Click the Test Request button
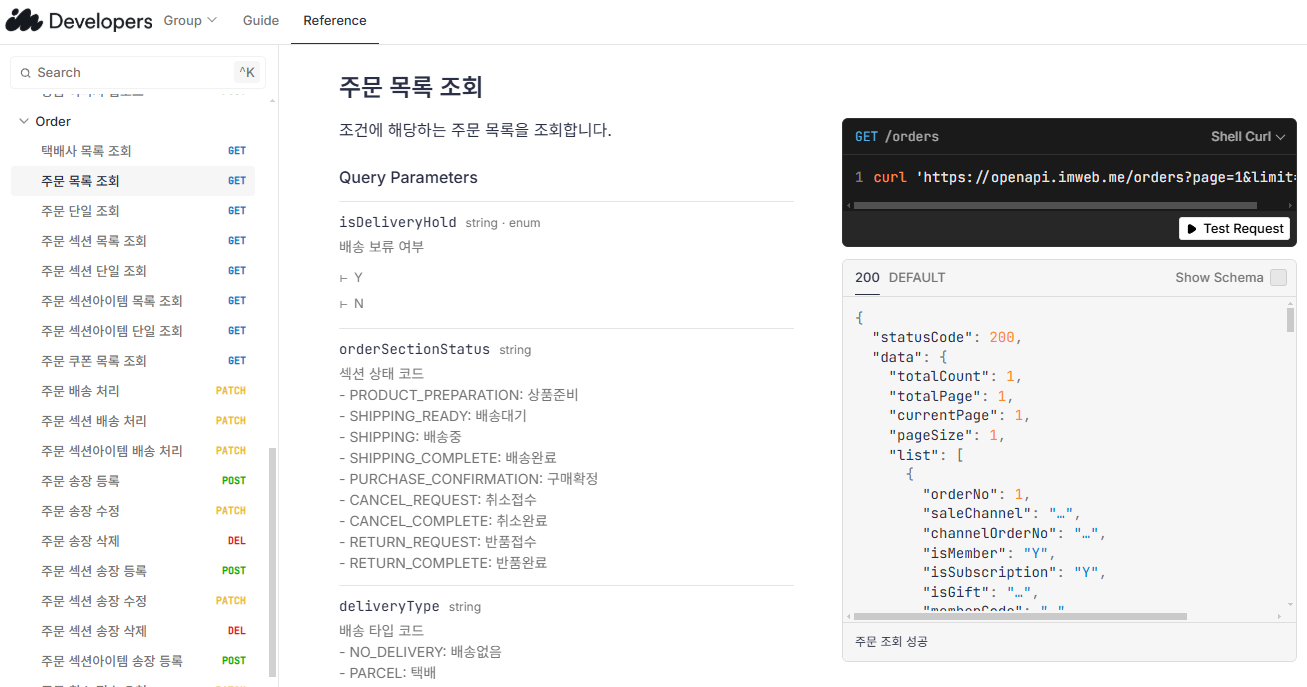This screenshot has width=1307, height=687. (x=1234, y=229)
